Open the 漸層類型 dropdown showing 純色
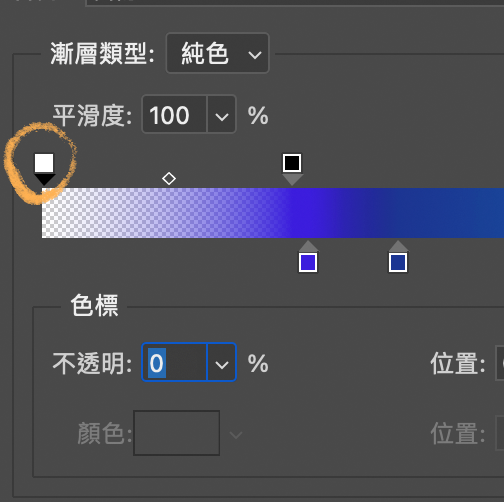Viewport: 504px width, 502px height. 217,53
